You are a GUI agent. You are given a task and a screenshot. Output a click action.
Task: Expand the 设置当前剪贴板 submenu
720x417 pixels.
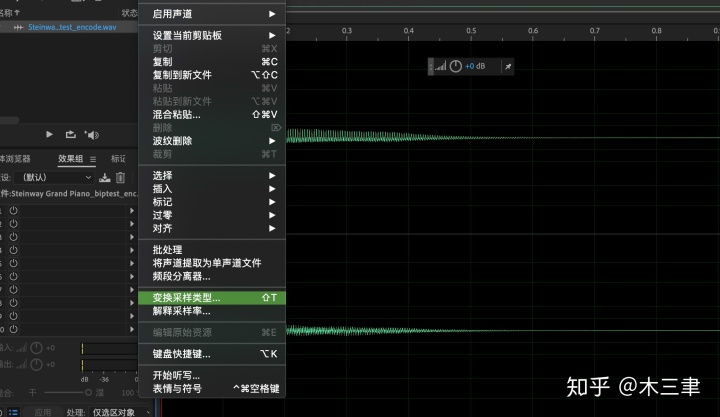(212, 35)
